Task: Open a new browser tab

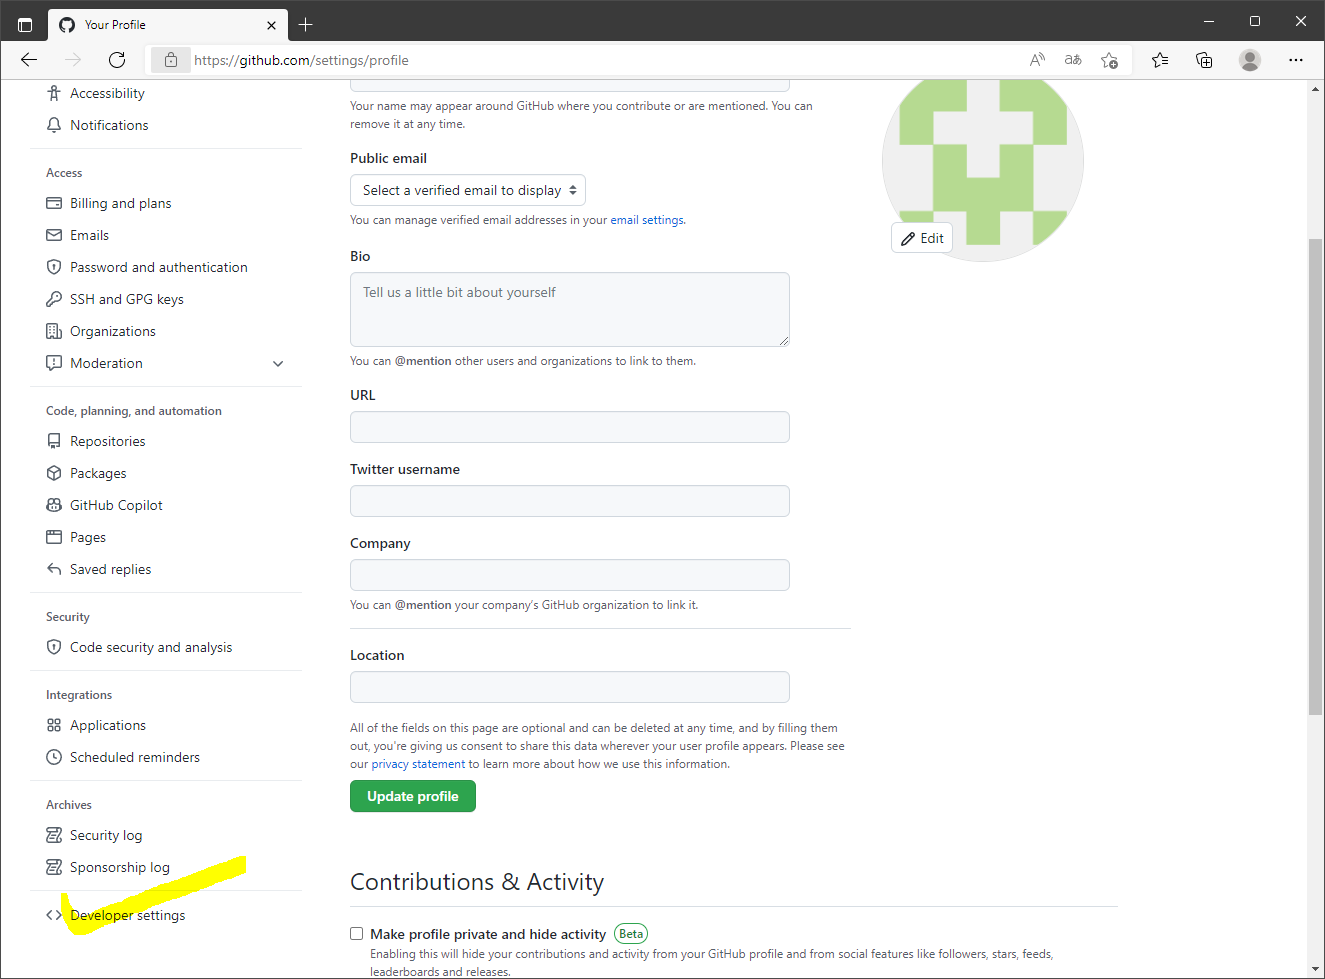Action: (306, 24)
